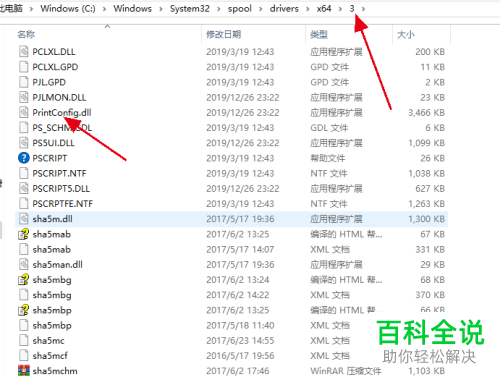Click the 2017/6/23 14:55 date cell

[240, 341]
